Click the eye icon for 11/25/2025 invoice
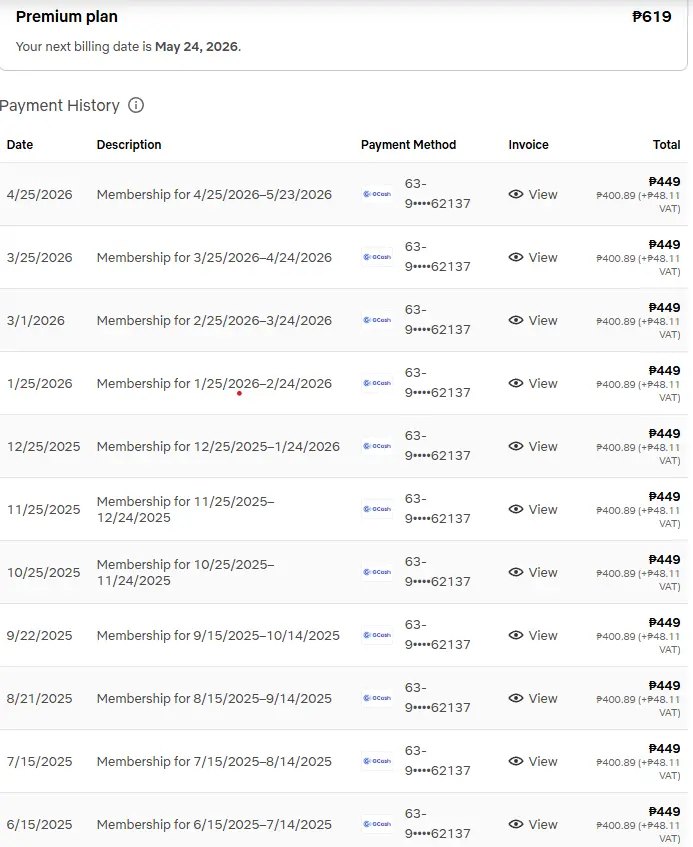 (x=516, y=509)
